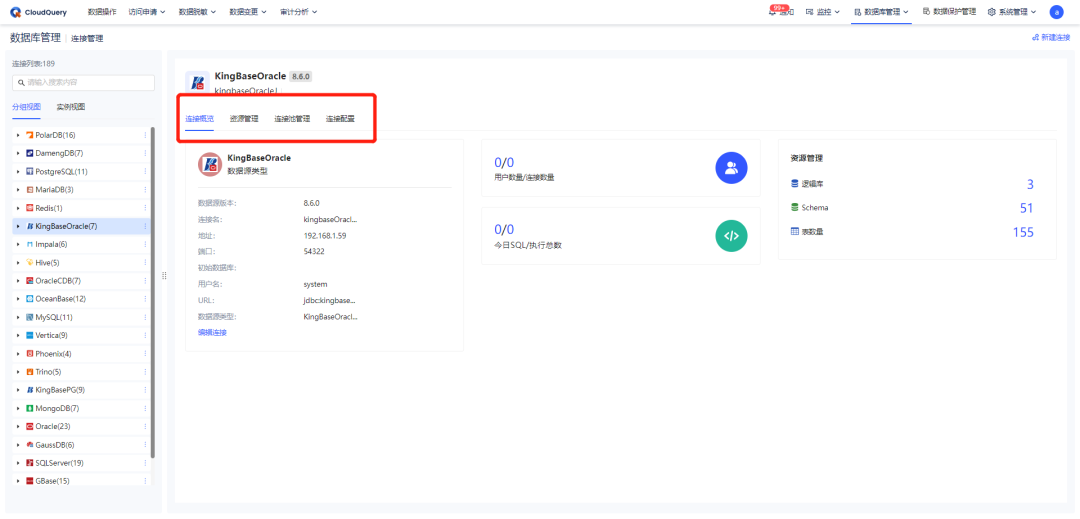Image resolution: width=1080 pixels, height=519 pixels.
Task: Focus the connection search input field
Action: pos(83,83)
